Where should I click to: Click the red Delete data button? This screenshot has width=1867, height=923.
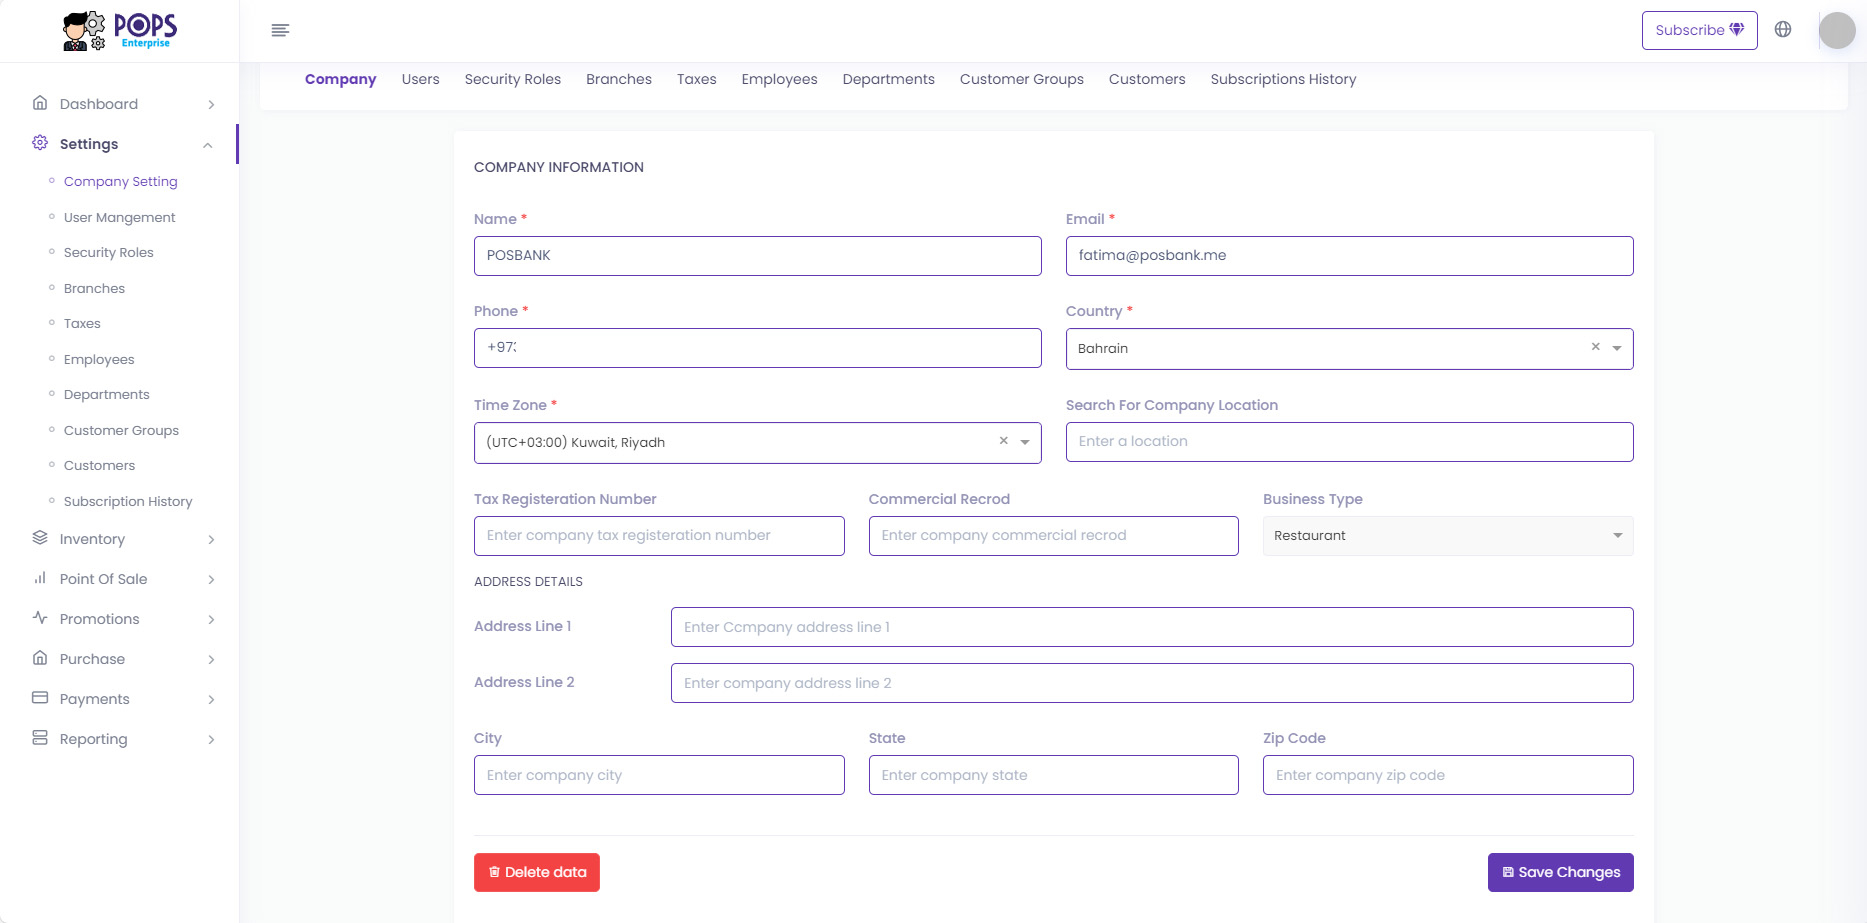537,872
